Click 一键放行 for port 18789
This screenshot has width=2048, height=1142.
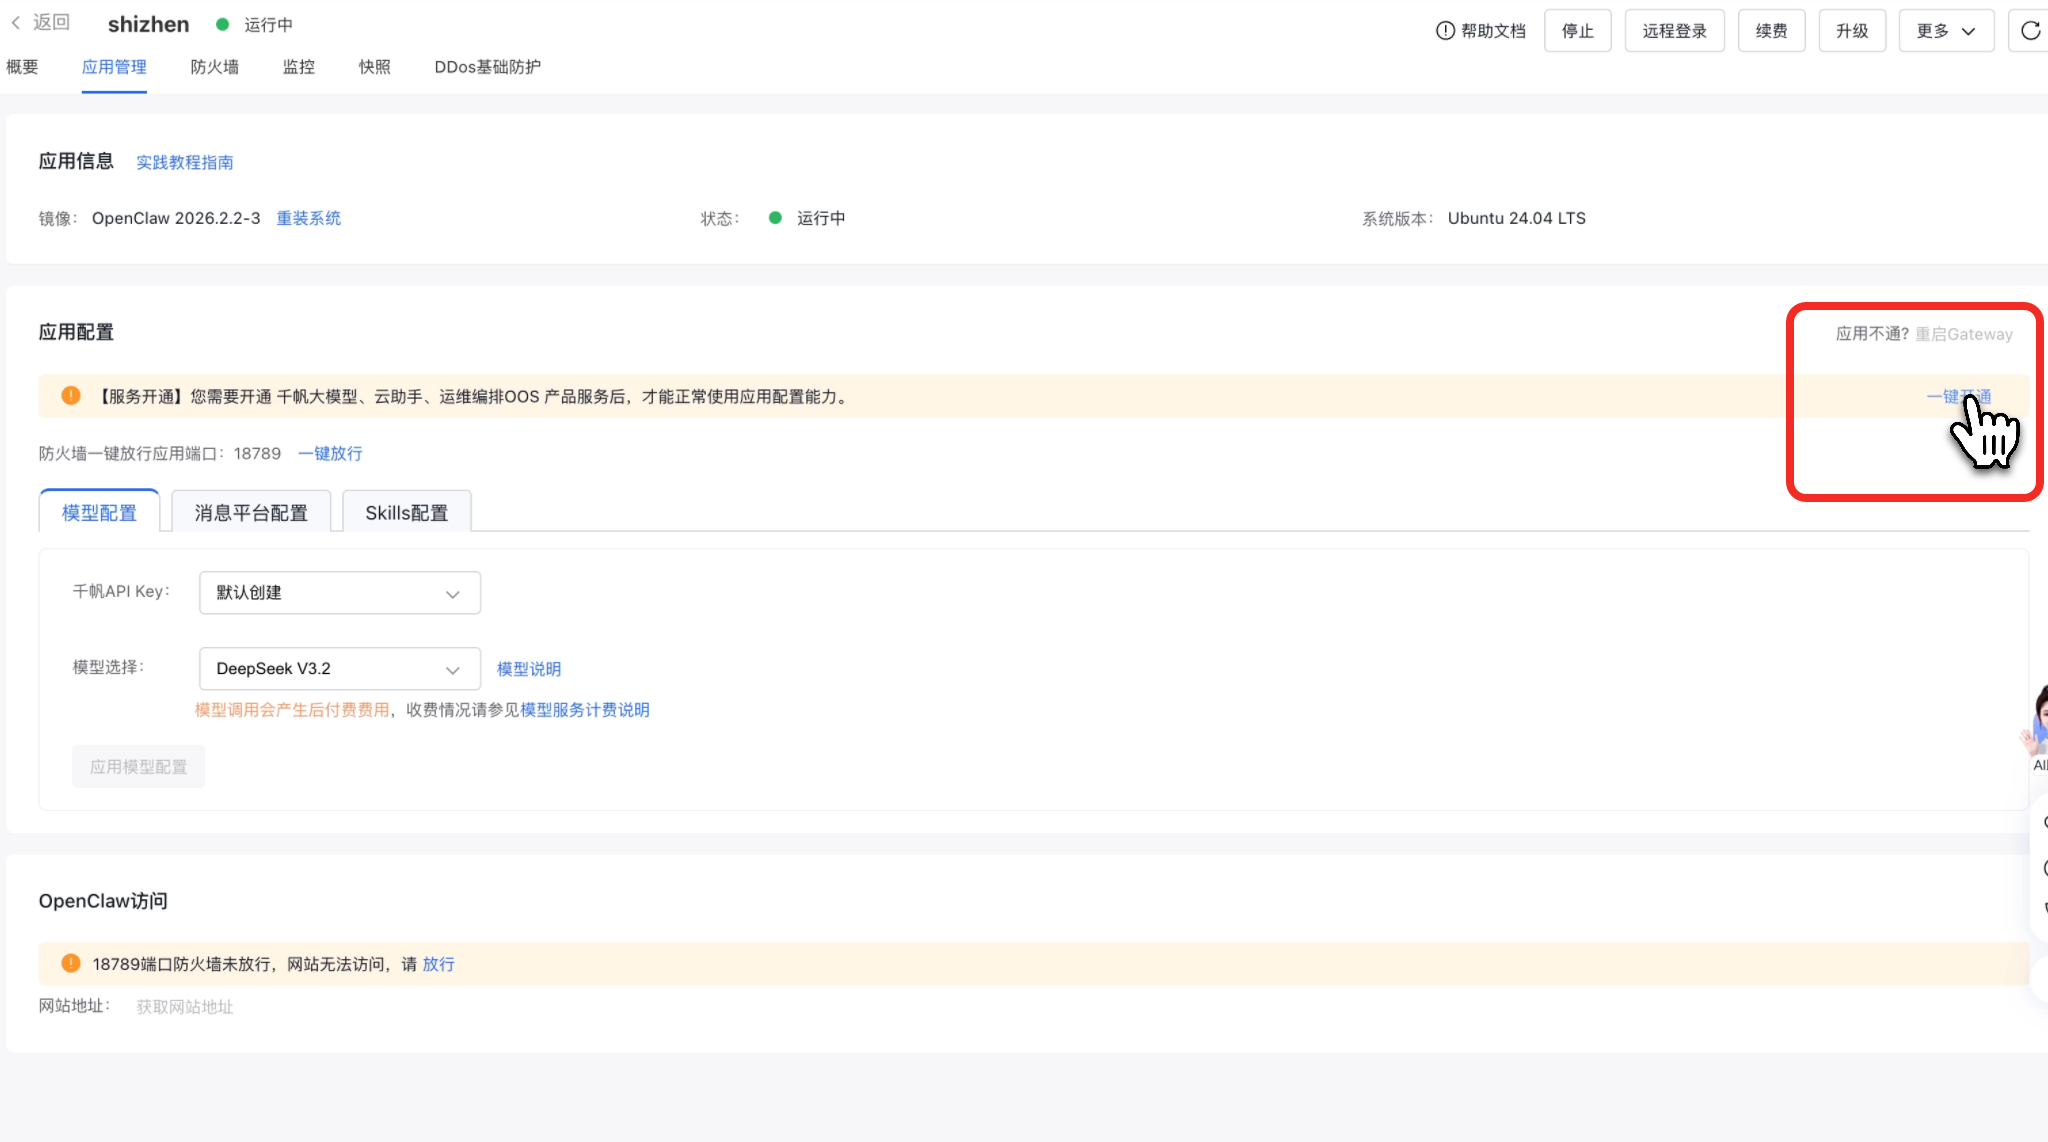[330, 454]
